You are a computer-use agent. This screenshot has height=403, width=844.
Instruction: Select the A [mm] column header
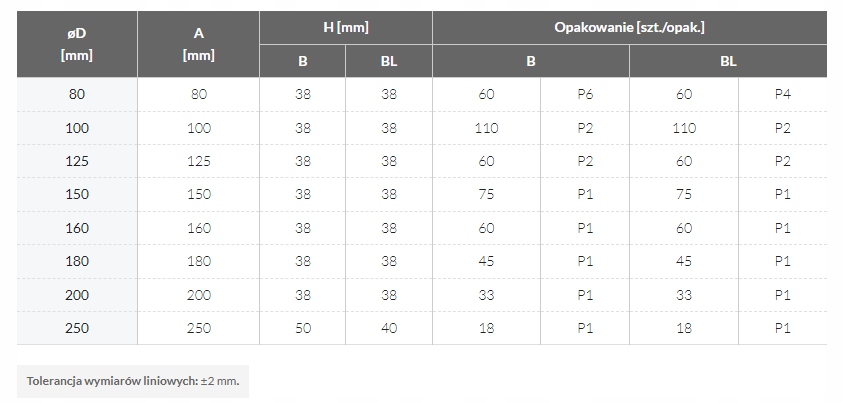tap(198, 44)
